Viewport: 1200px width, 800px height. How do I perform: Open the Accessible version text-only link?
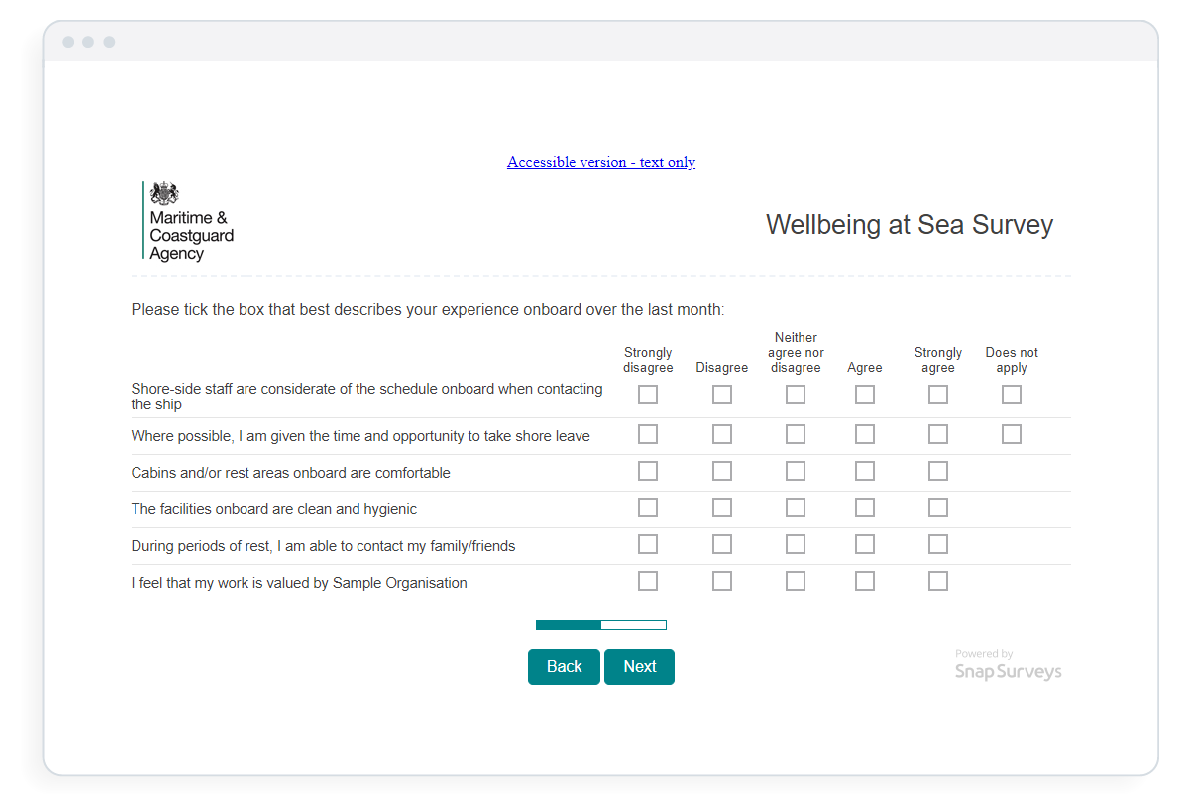point(600,162)
